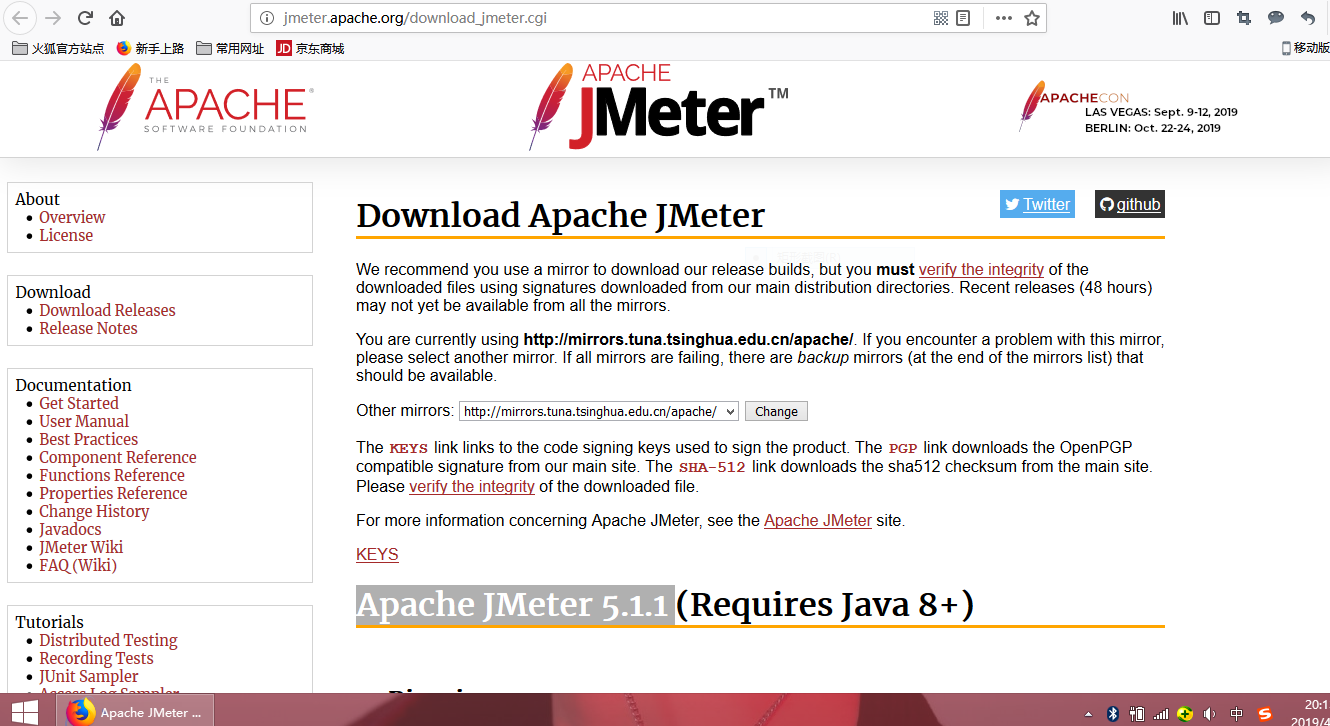1330x726 pixels.
Task: Open the Change History link
Action: pos(94,511)
